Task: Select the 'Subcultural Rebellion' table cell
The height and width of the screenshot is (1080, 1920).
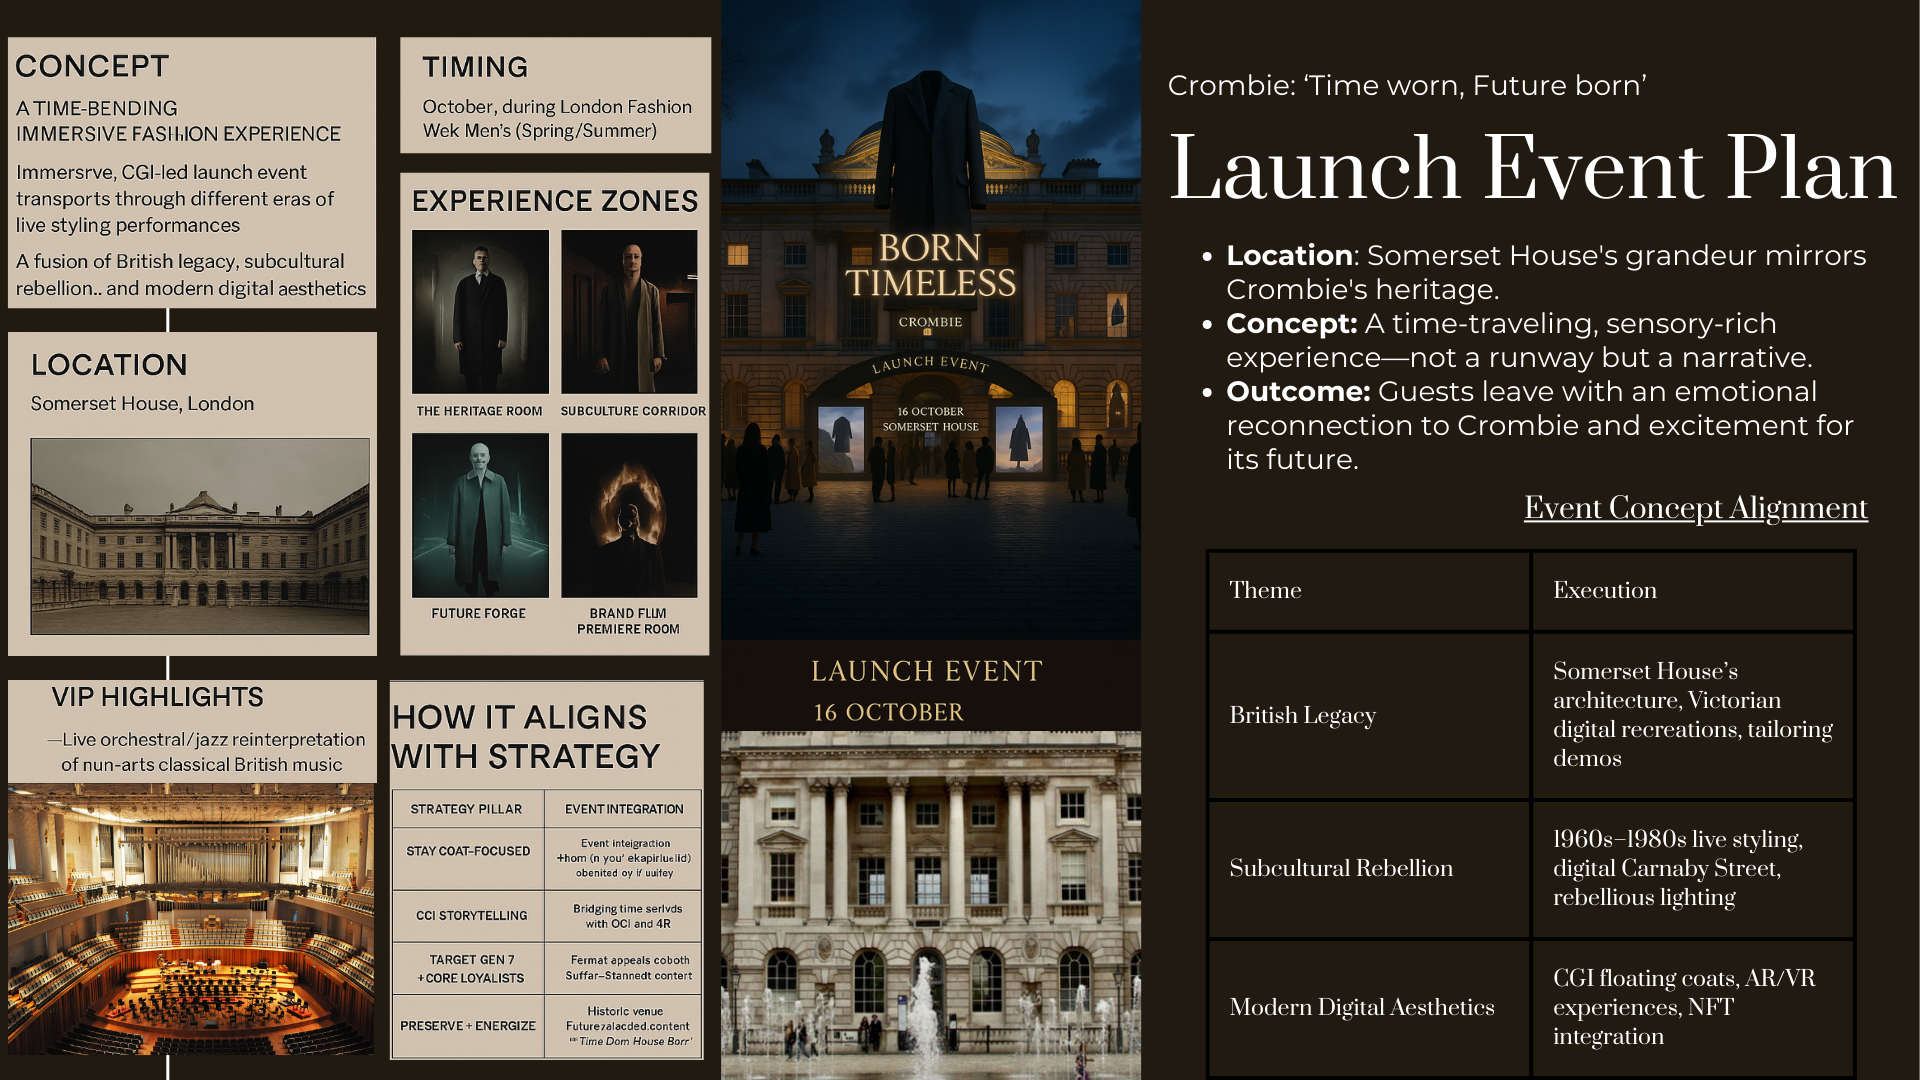Action: click(1368, 868)
